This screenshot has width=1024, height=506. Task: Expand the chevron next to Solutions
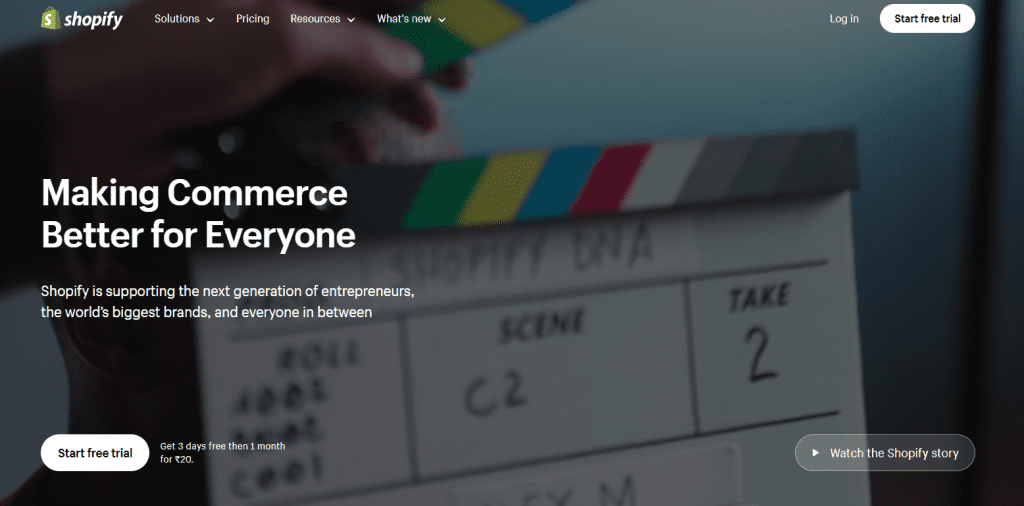(210, 20)
